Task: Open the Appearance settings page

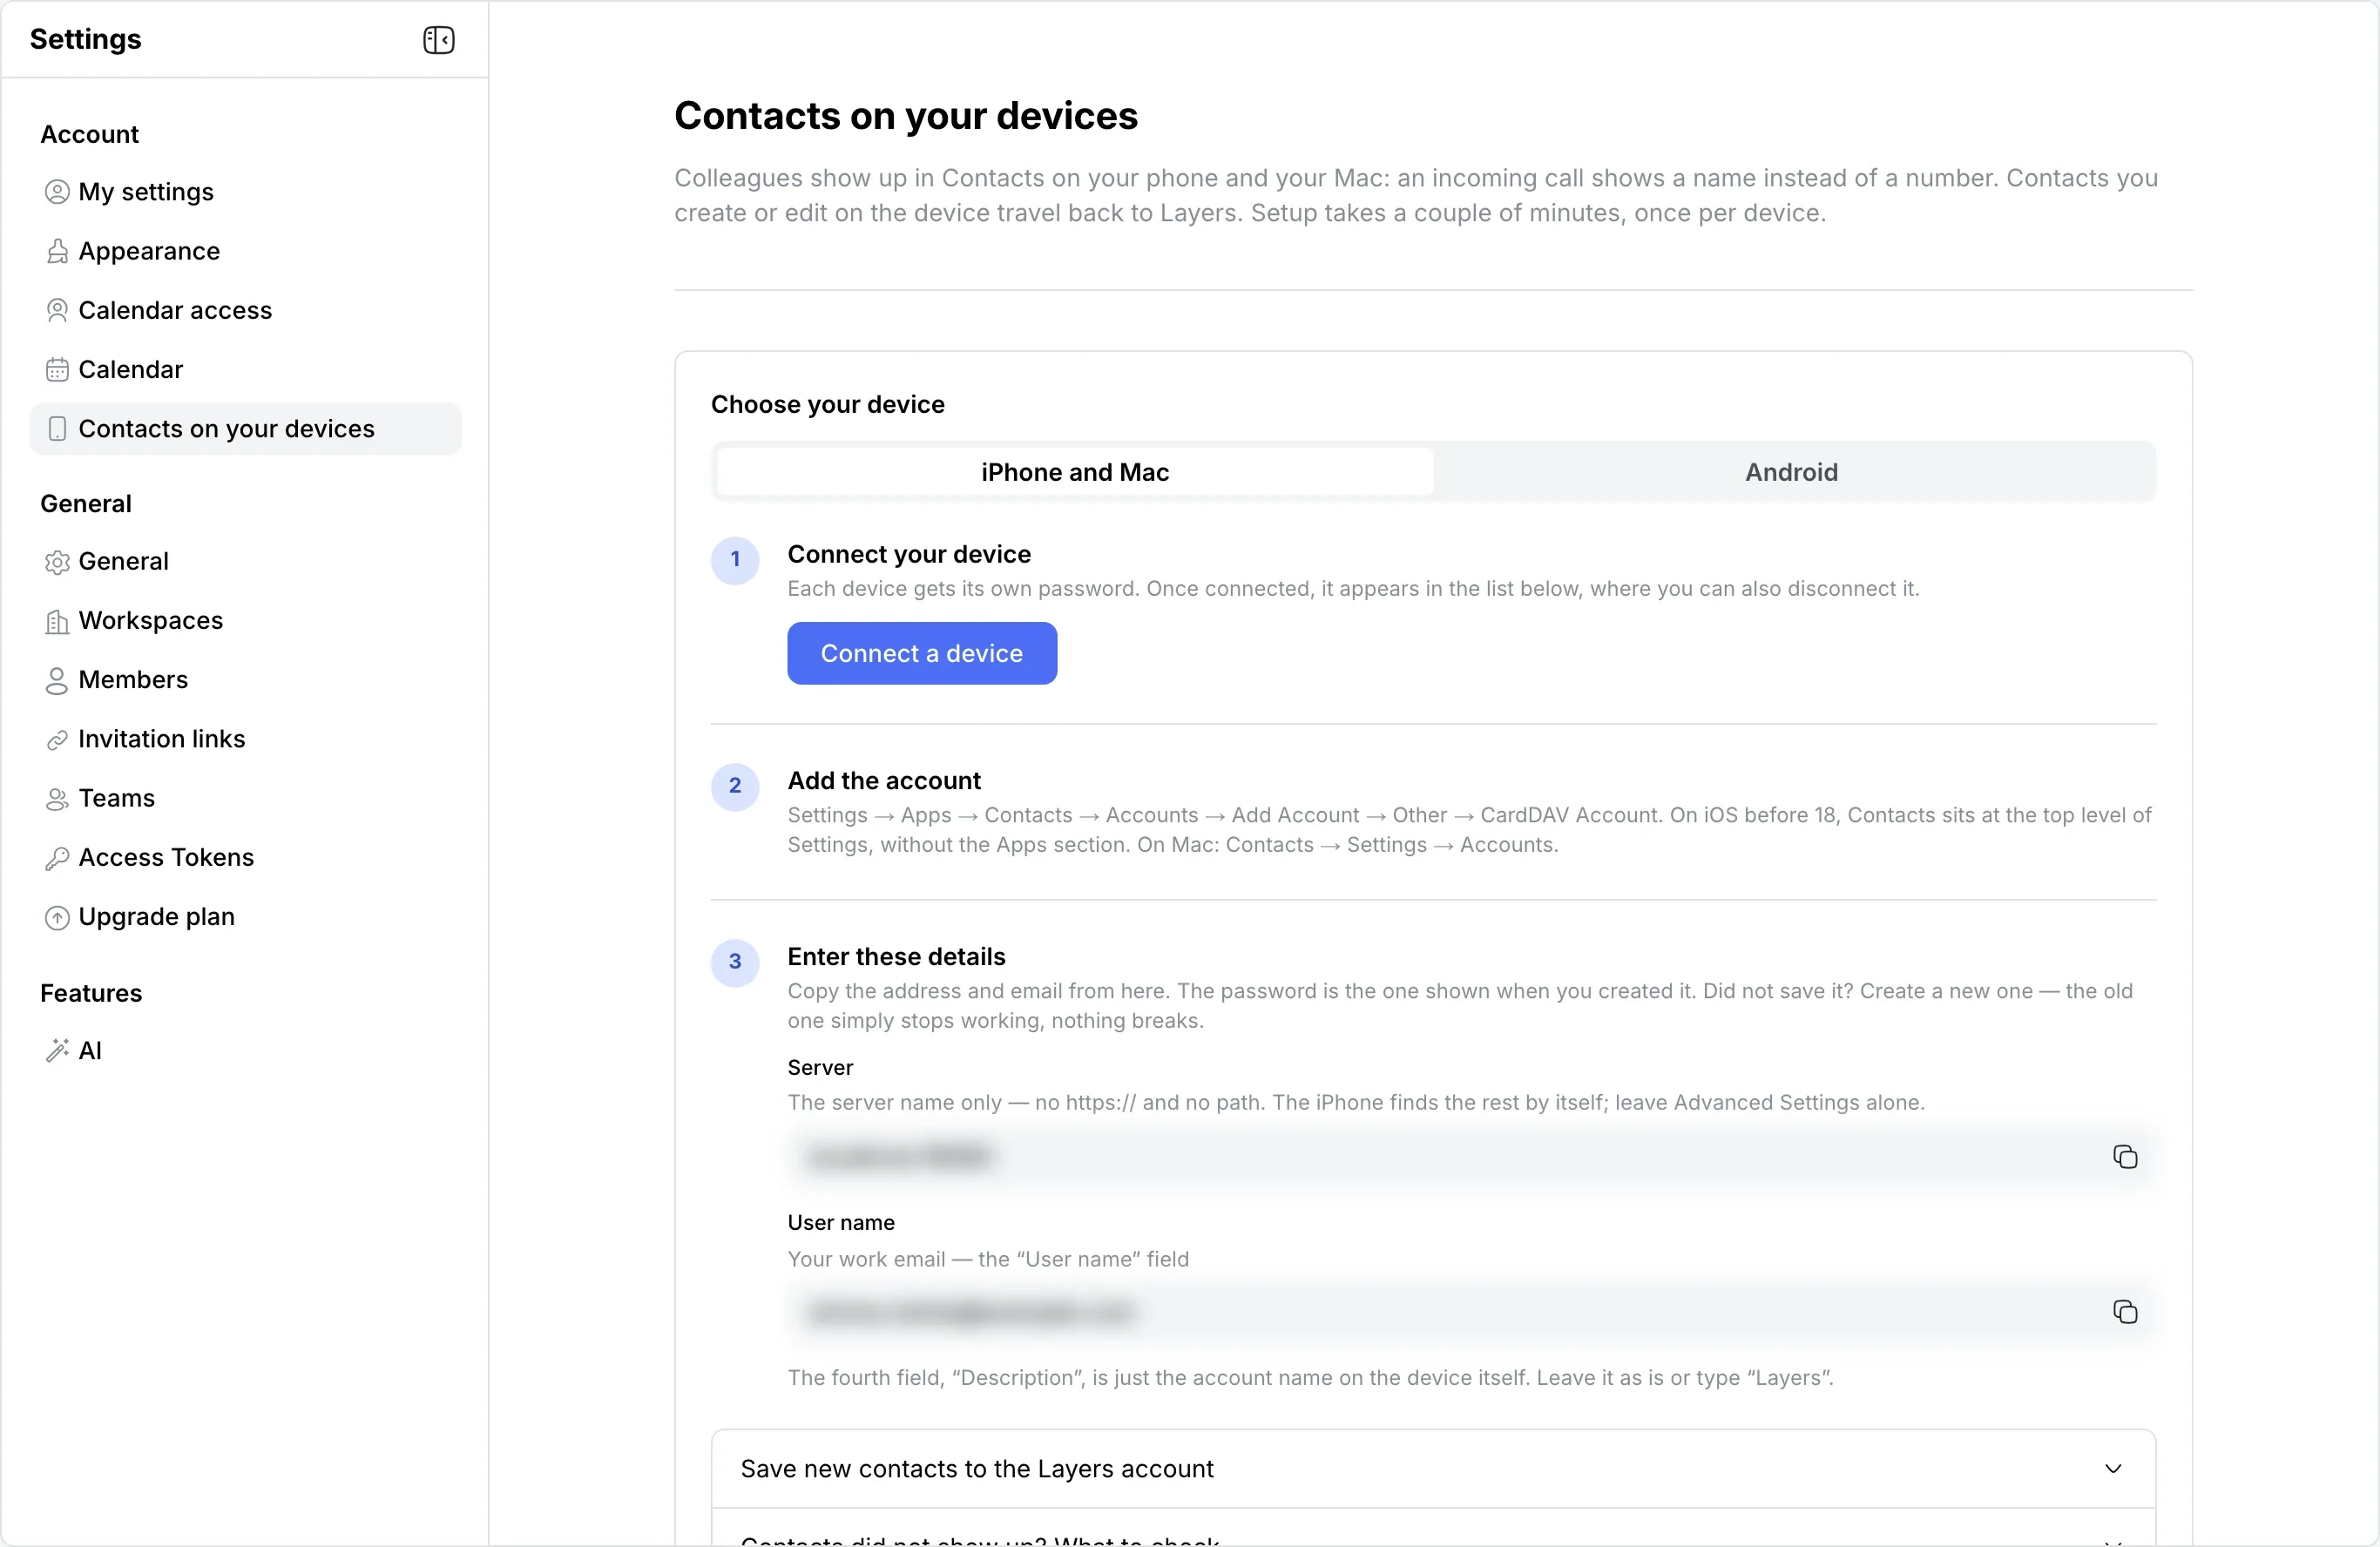Action: tap(245, 251)
